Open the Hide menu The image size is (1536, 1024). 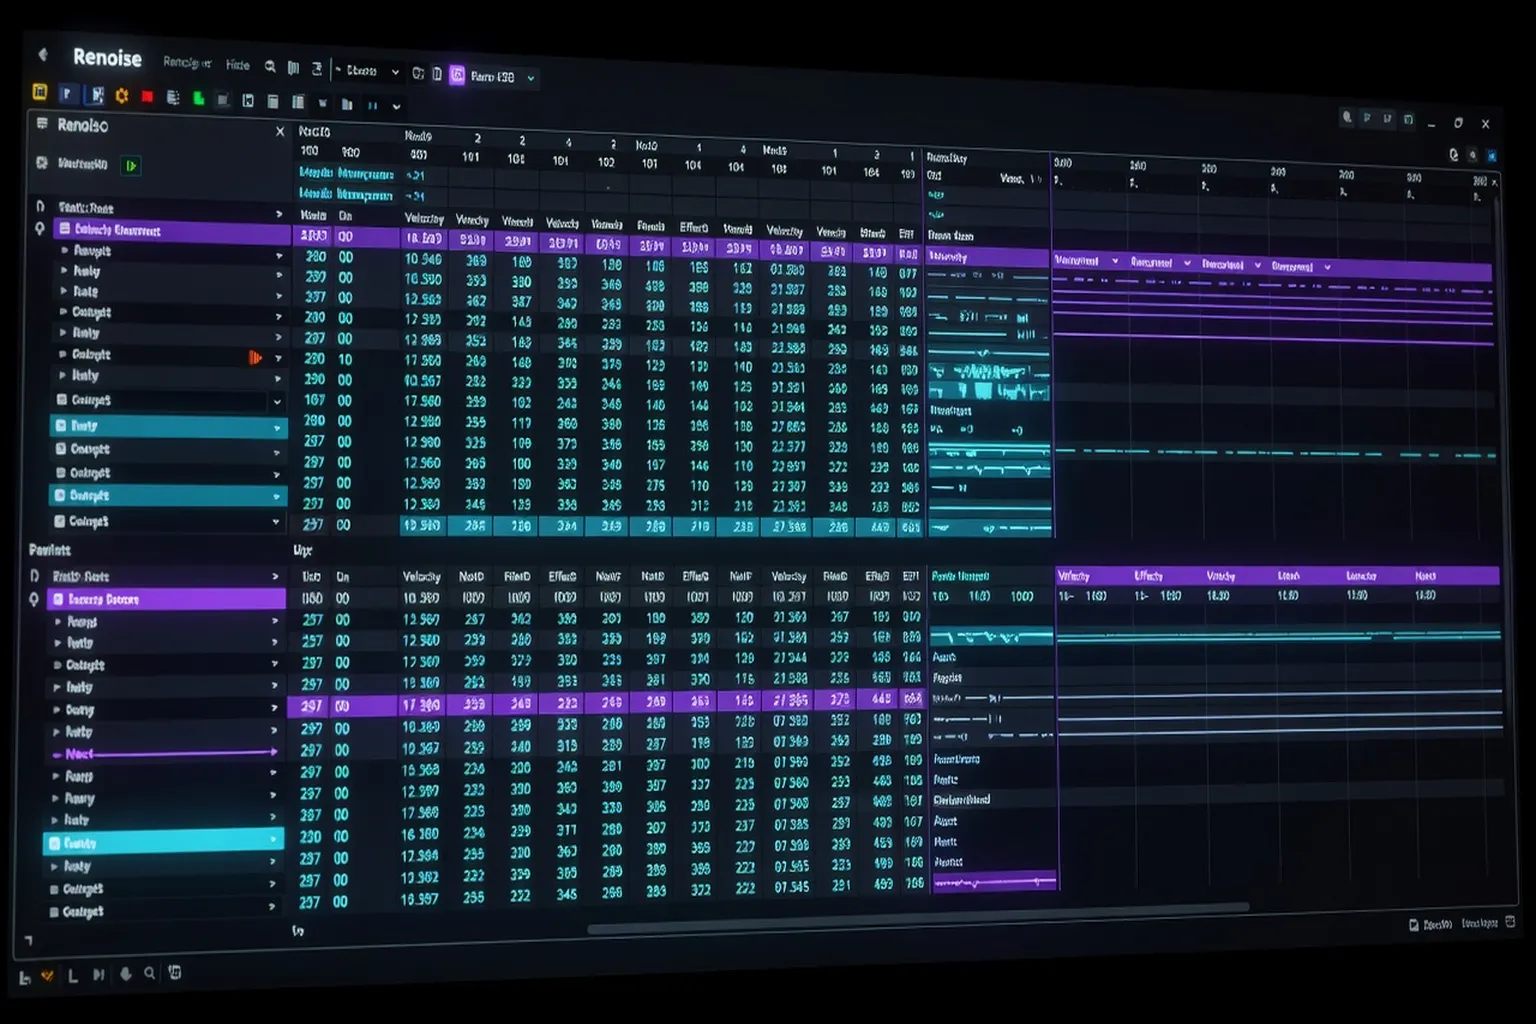[238, 65]
